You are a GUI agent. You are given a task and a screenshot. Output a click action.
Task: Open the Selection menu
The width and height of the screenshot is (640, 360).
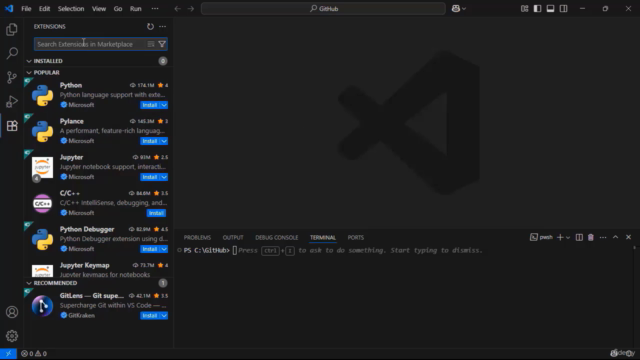point(71,9)
